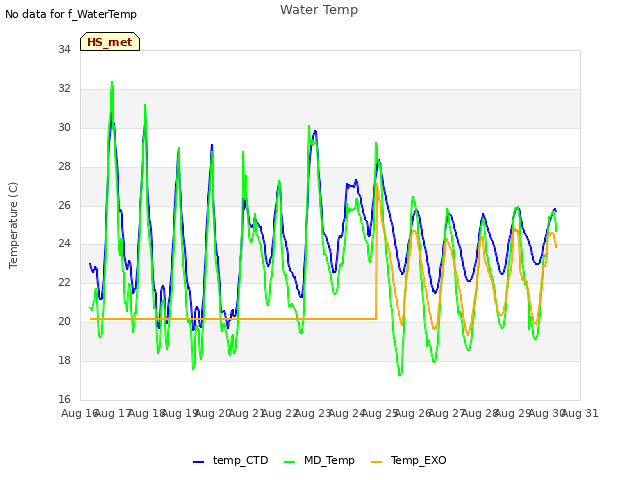Click the Aug 31 x-axis label

pyautogui.click(x=580, y=413)
